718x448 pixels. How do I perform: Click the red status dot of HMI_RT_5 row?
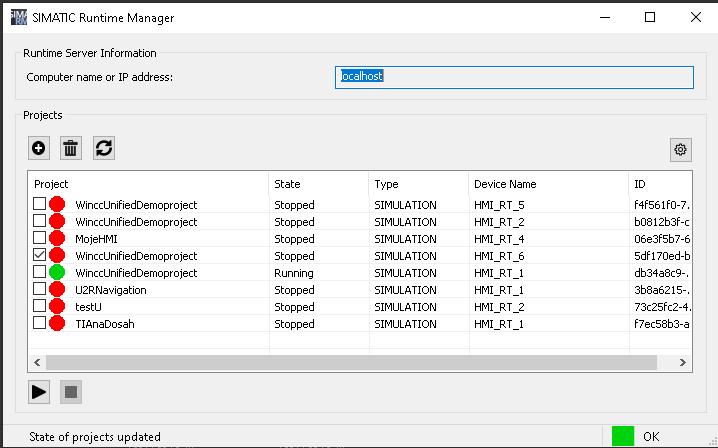57,204
